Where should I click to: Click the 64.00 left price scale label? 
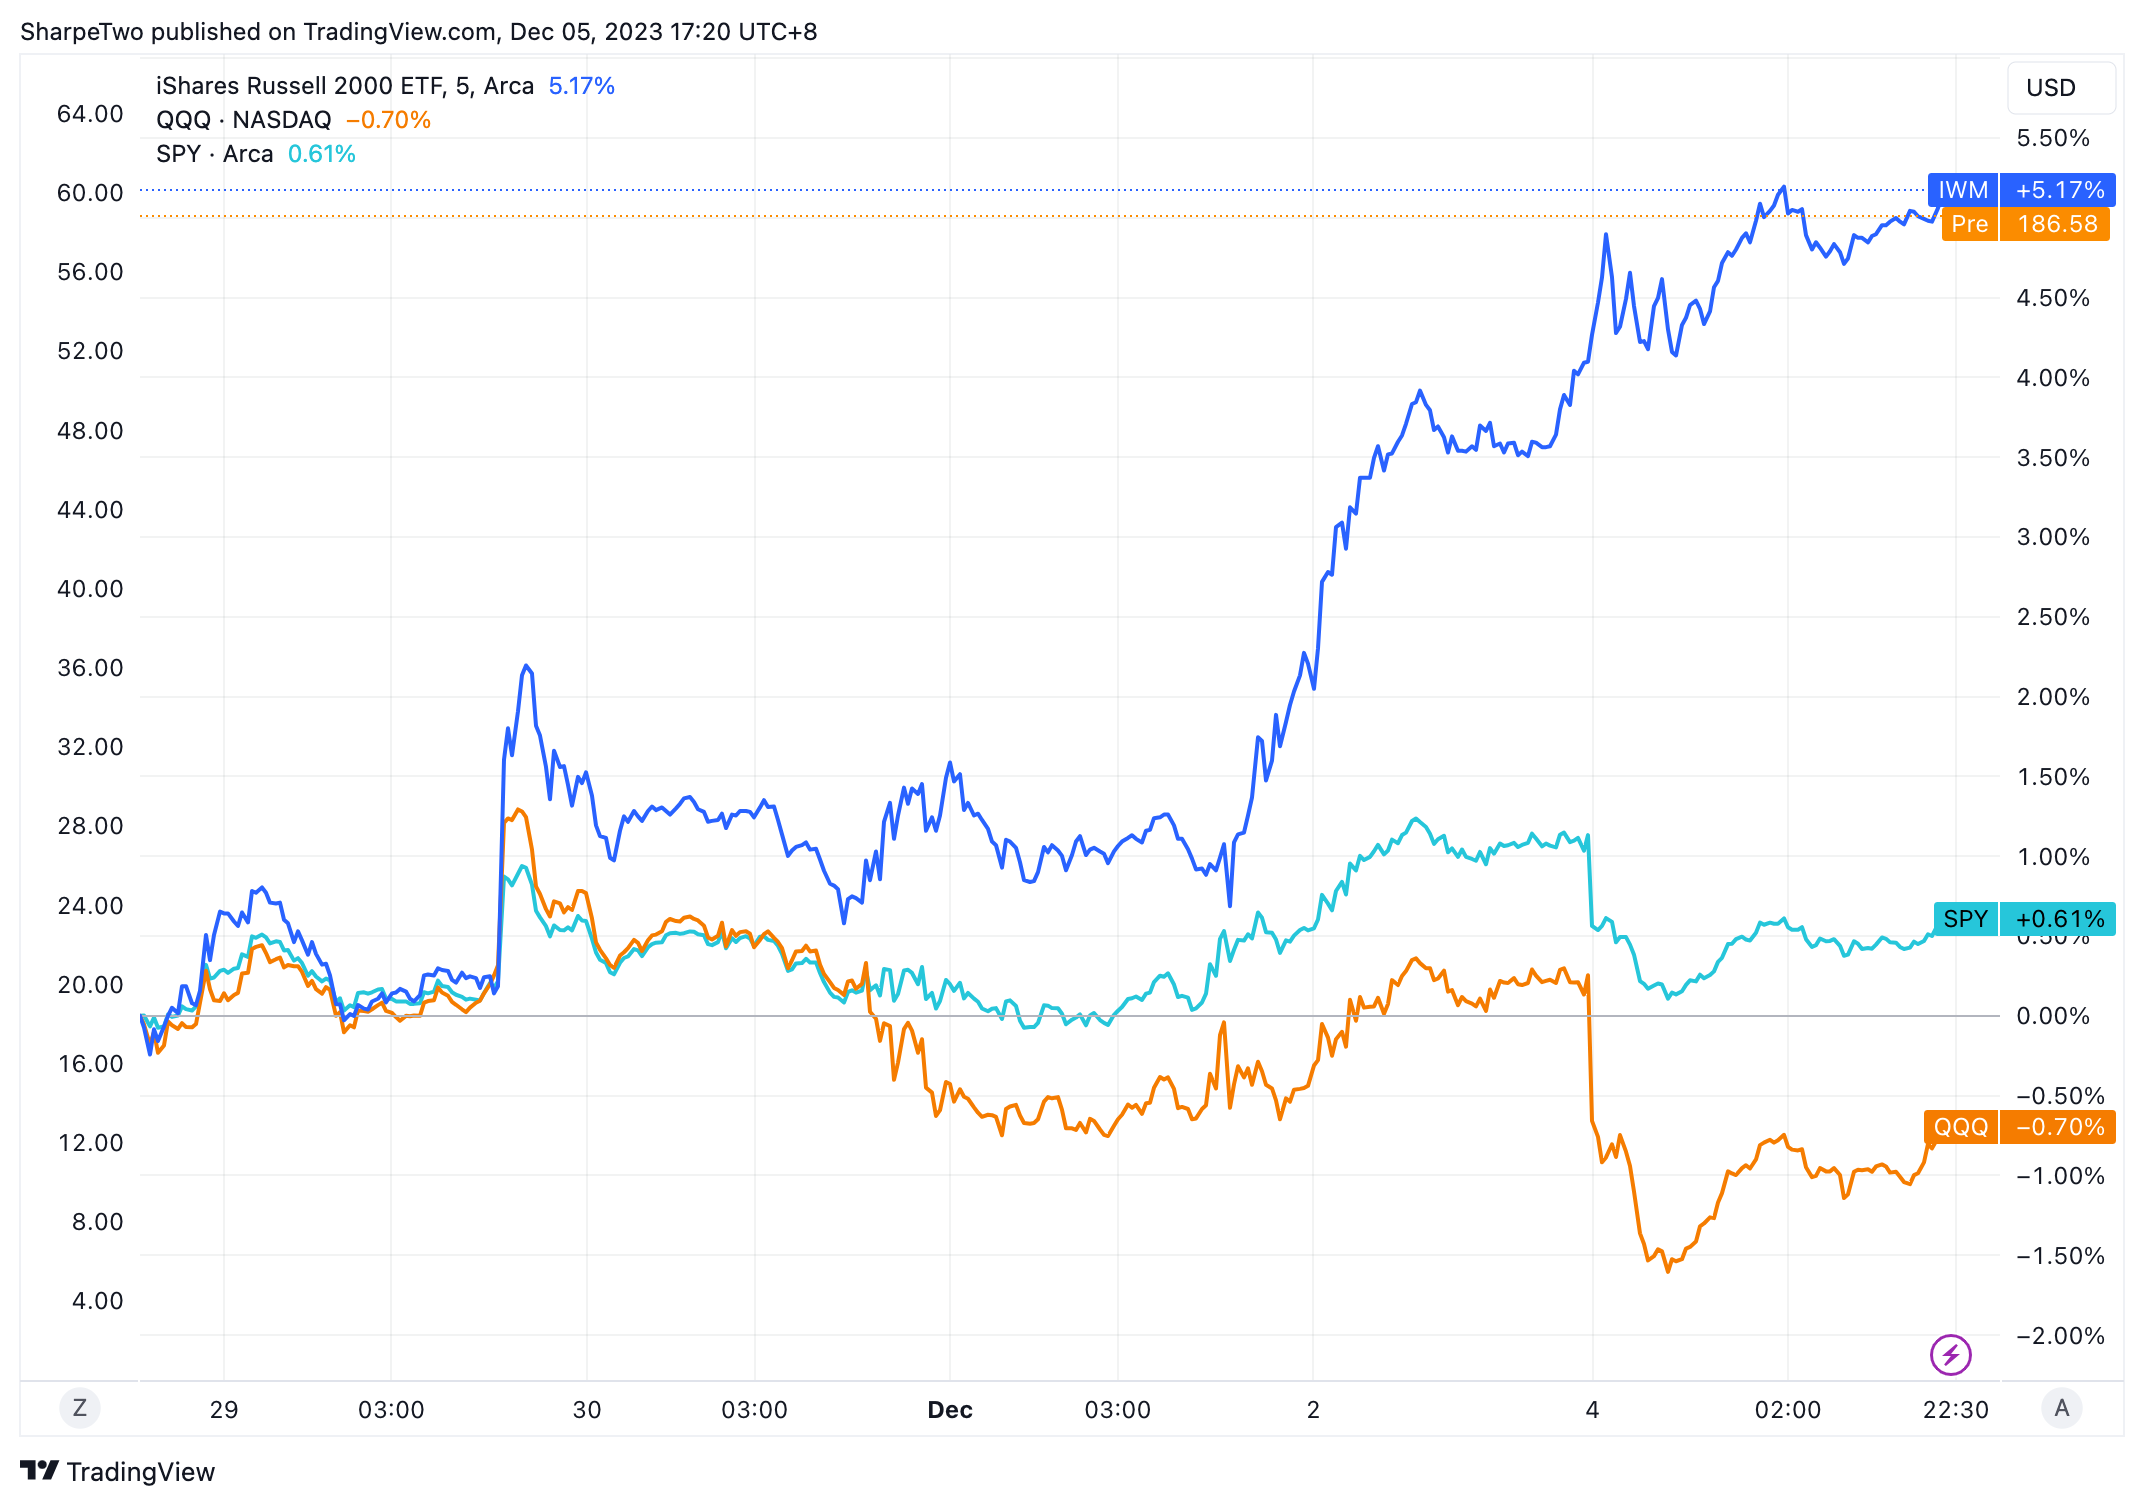90,114
